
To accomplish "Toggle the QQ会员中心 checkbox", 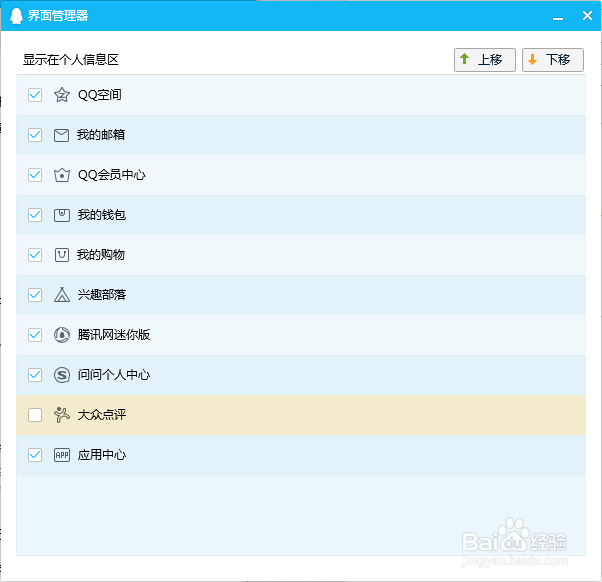I will (x=35, y=175).
